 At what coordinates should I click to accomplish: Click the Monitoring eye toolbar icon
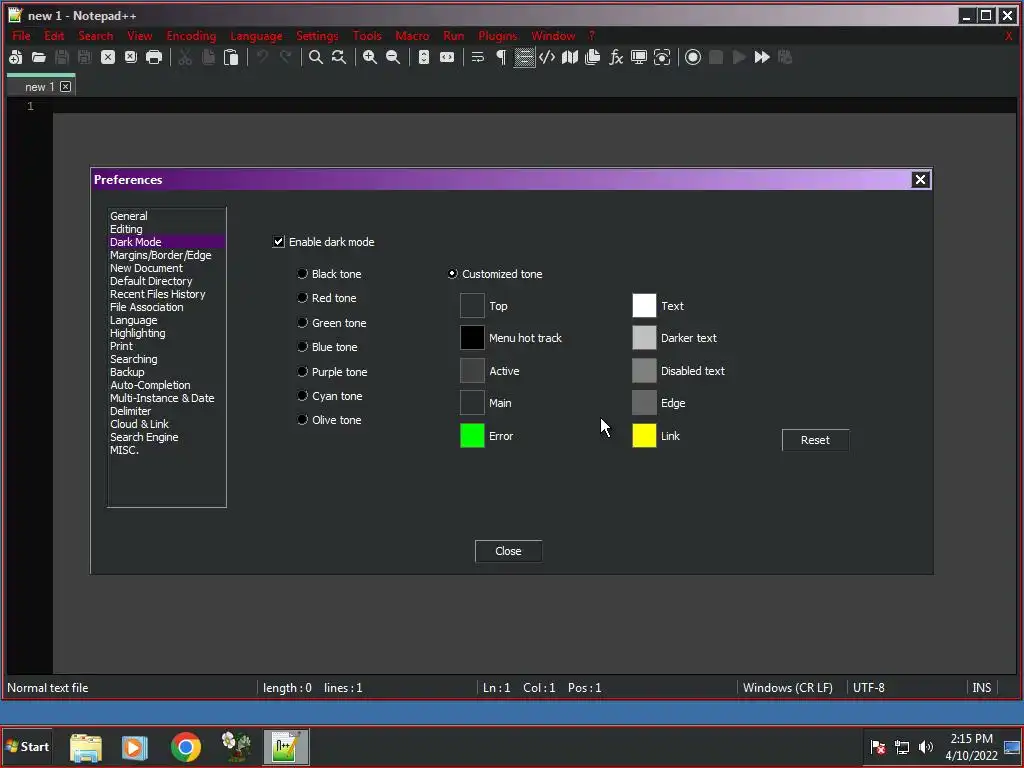coord(662,57)
